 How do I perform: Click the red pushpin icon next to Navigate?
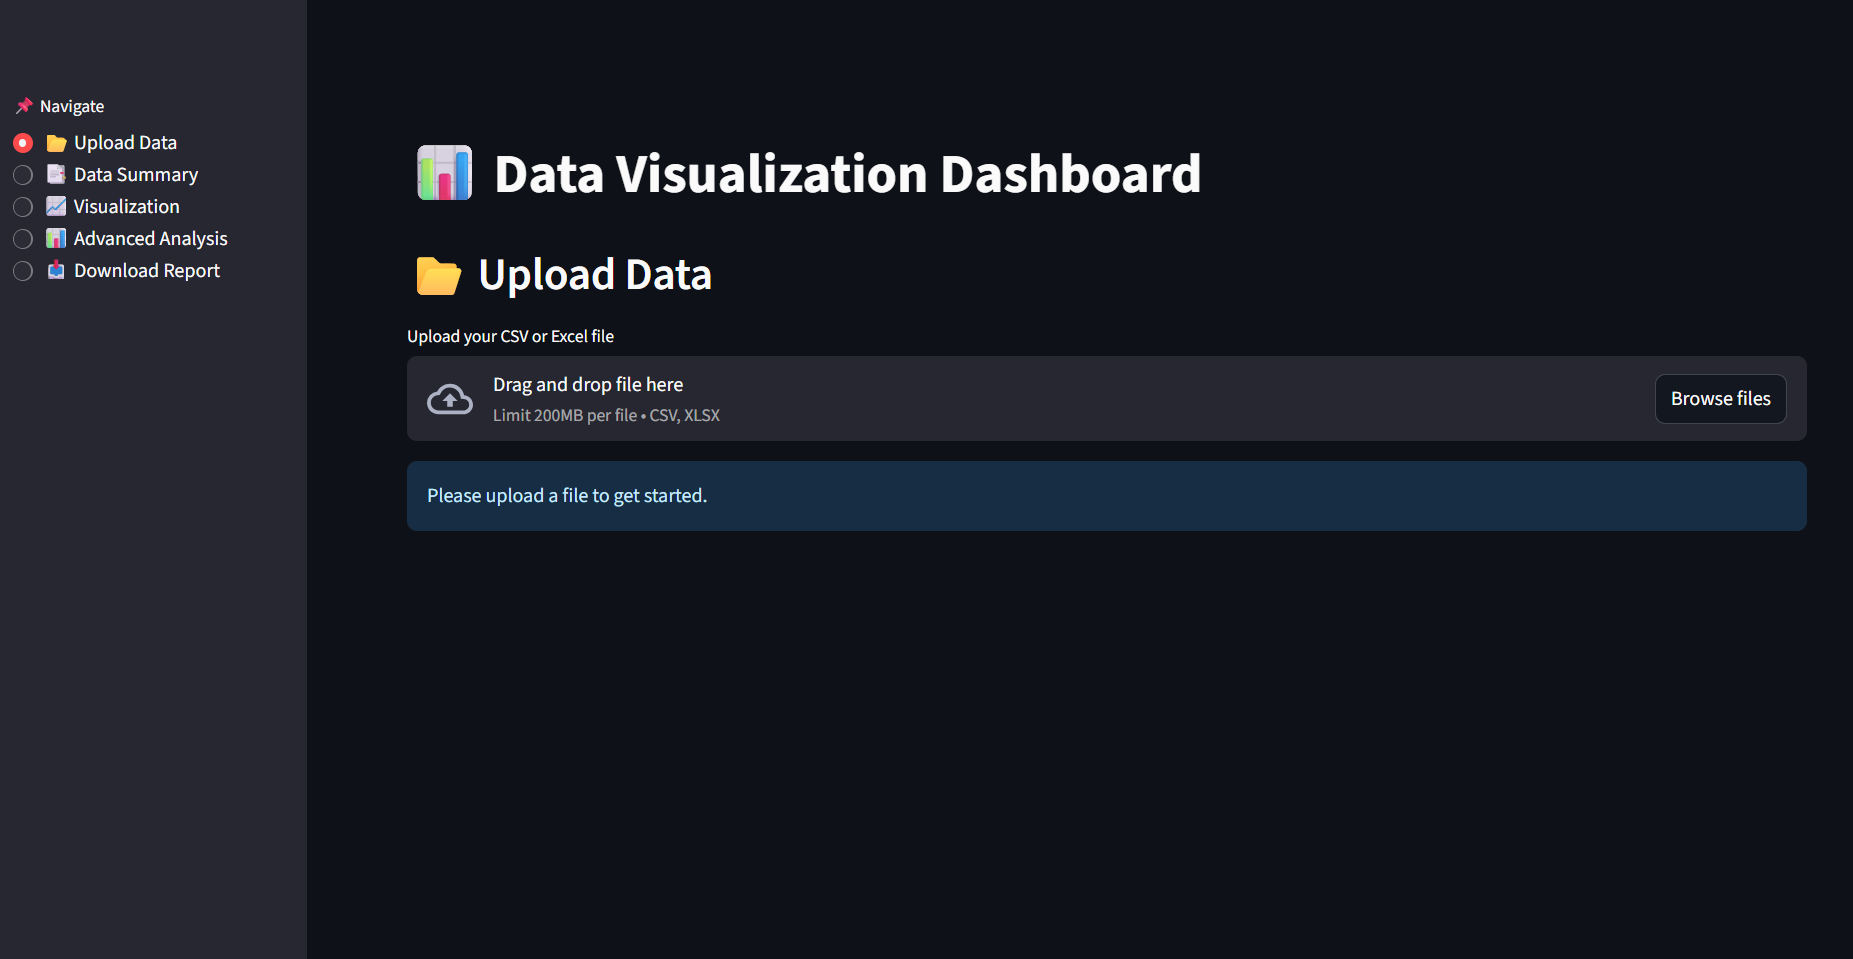point(24,106)
